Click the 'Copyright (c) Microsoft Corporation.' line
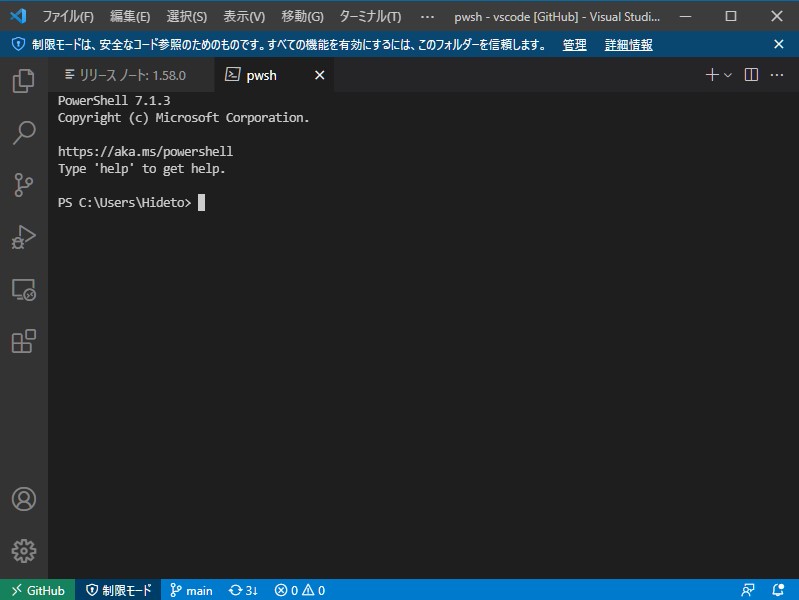 click(x=183, y=118)
